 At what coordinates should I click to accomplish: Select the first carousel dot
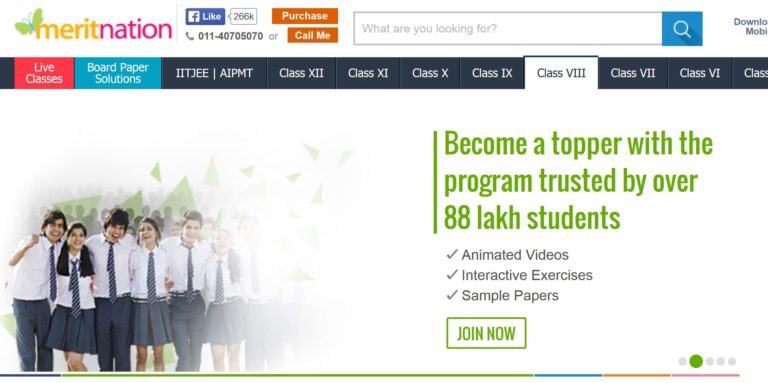(x=683, y=361)
